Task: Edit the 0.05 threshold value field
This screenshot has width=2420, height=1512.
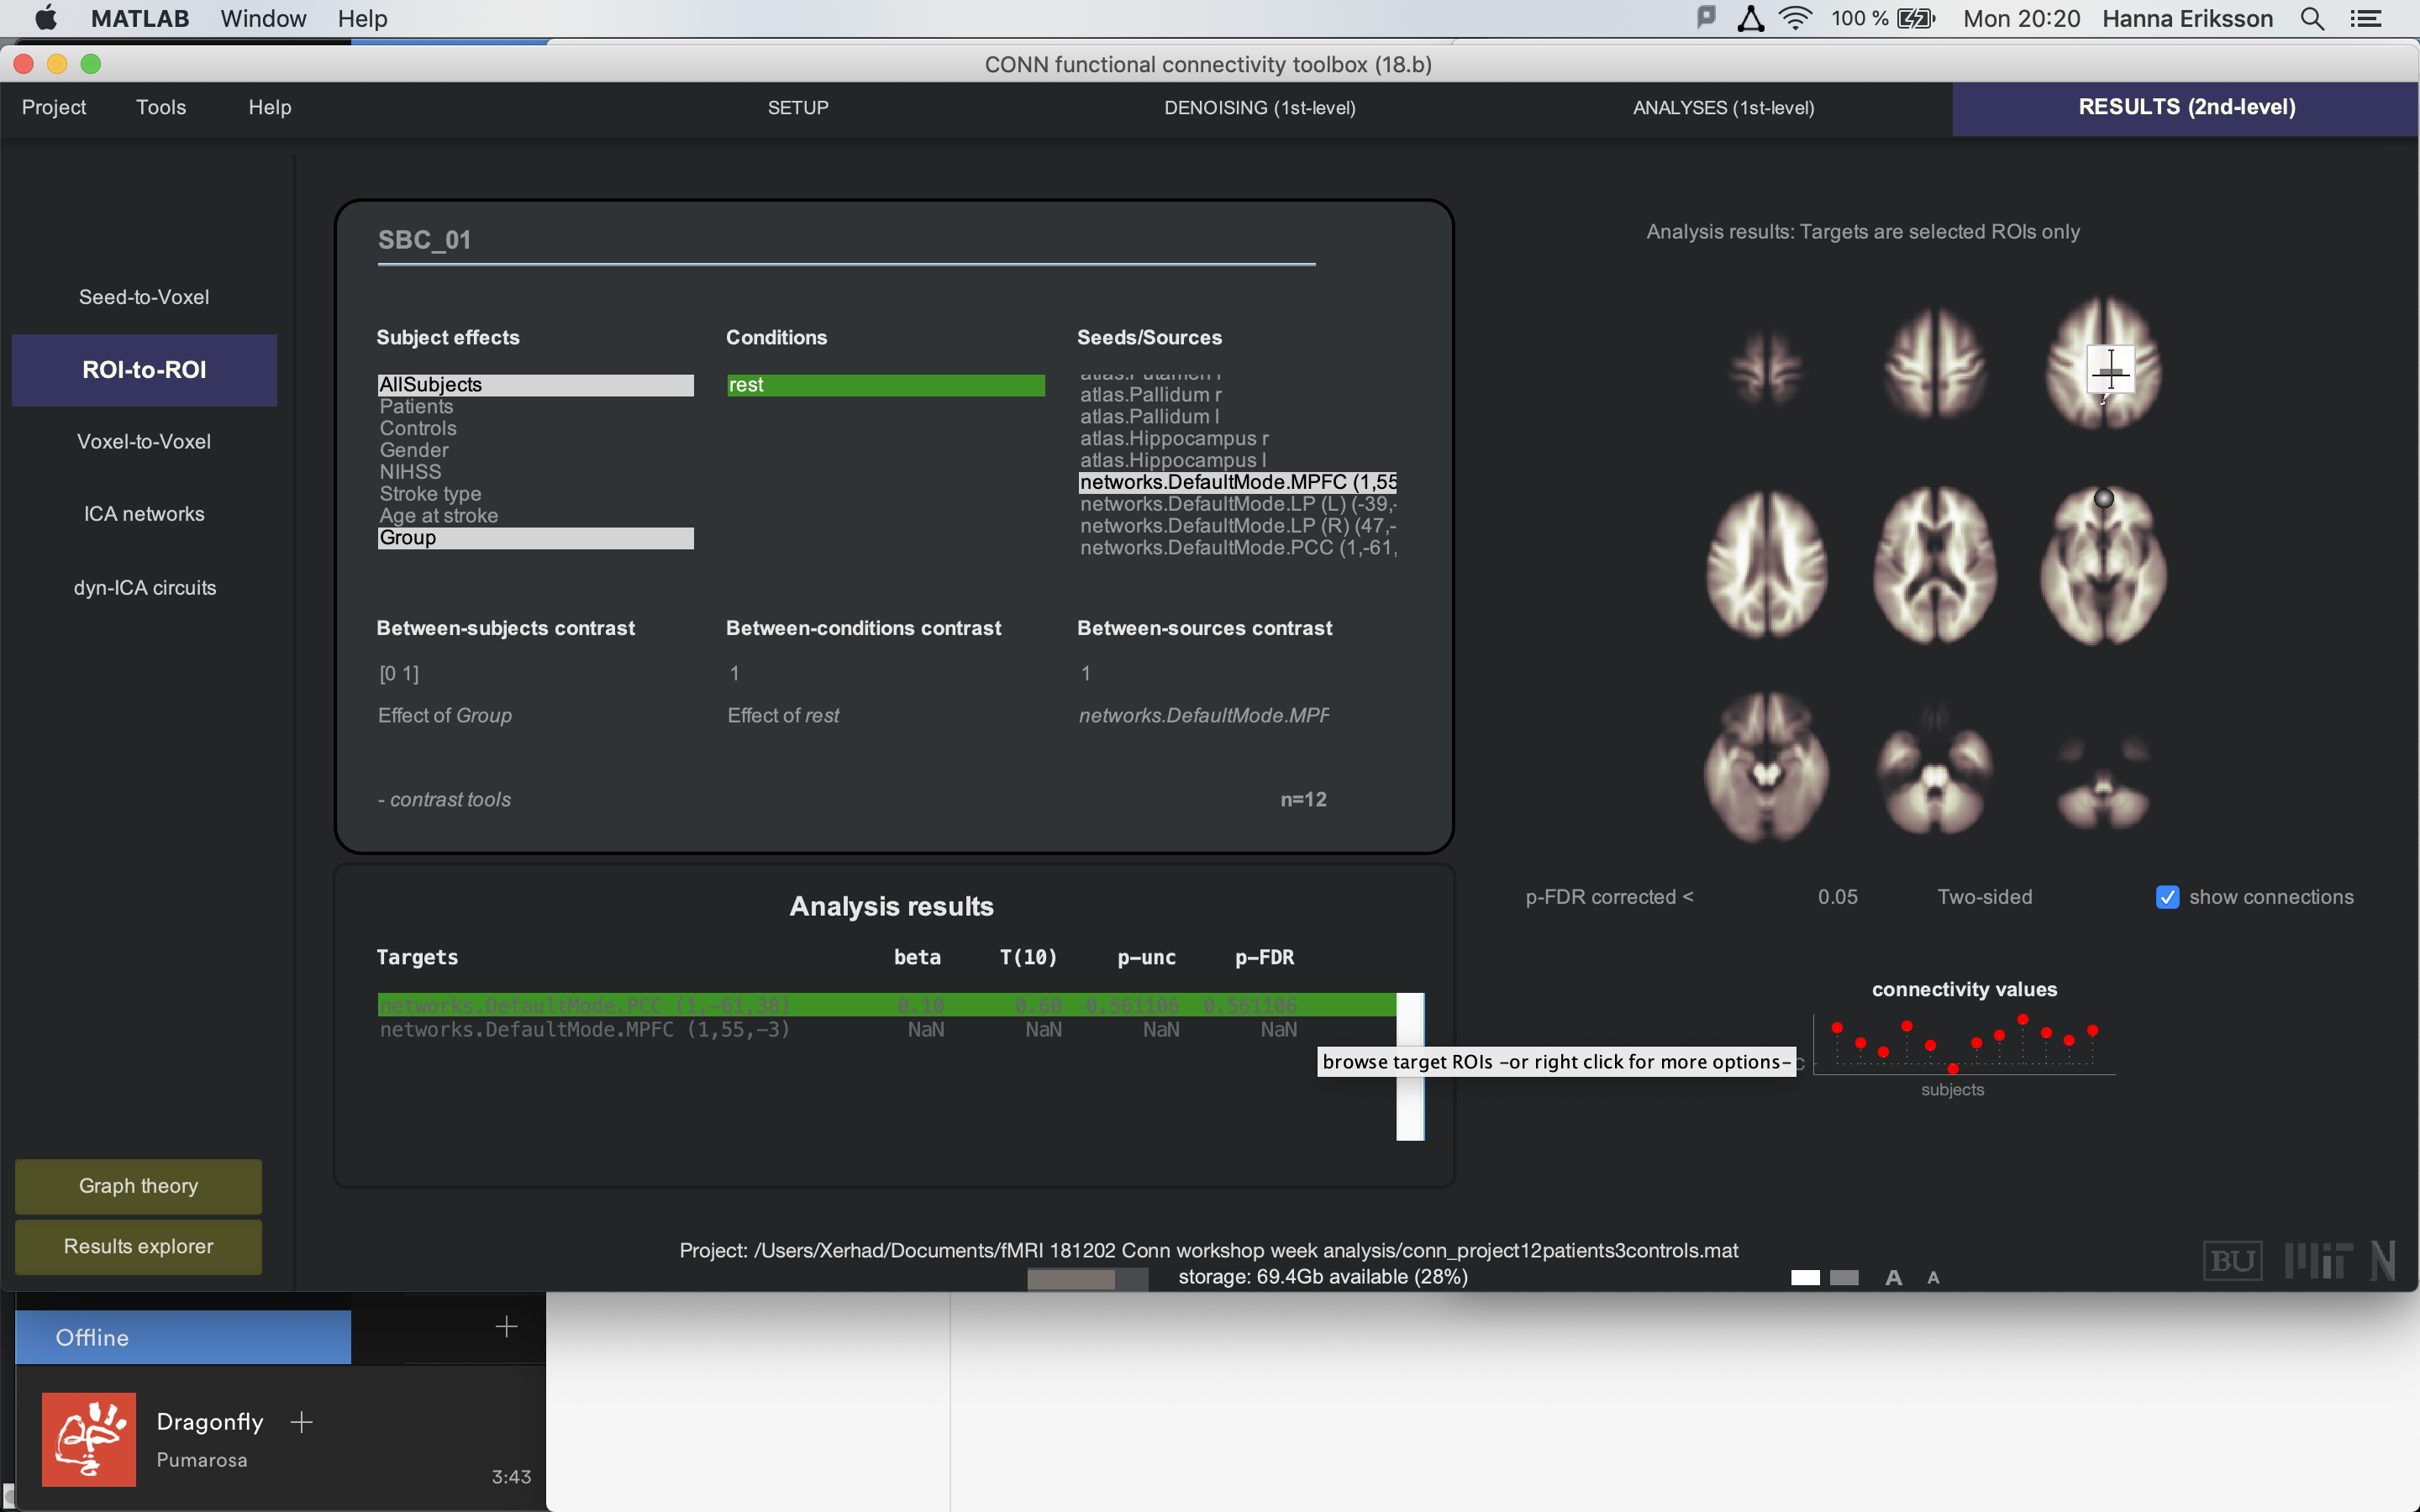Action: click(x=1837, y=897)
